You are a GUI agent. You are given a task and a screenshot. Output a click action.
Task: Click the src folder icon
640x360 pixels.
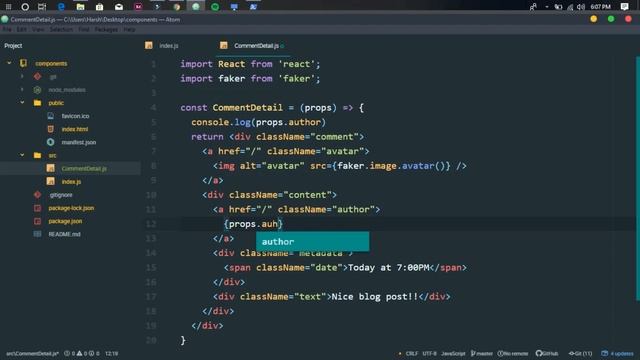click(38, 155)
